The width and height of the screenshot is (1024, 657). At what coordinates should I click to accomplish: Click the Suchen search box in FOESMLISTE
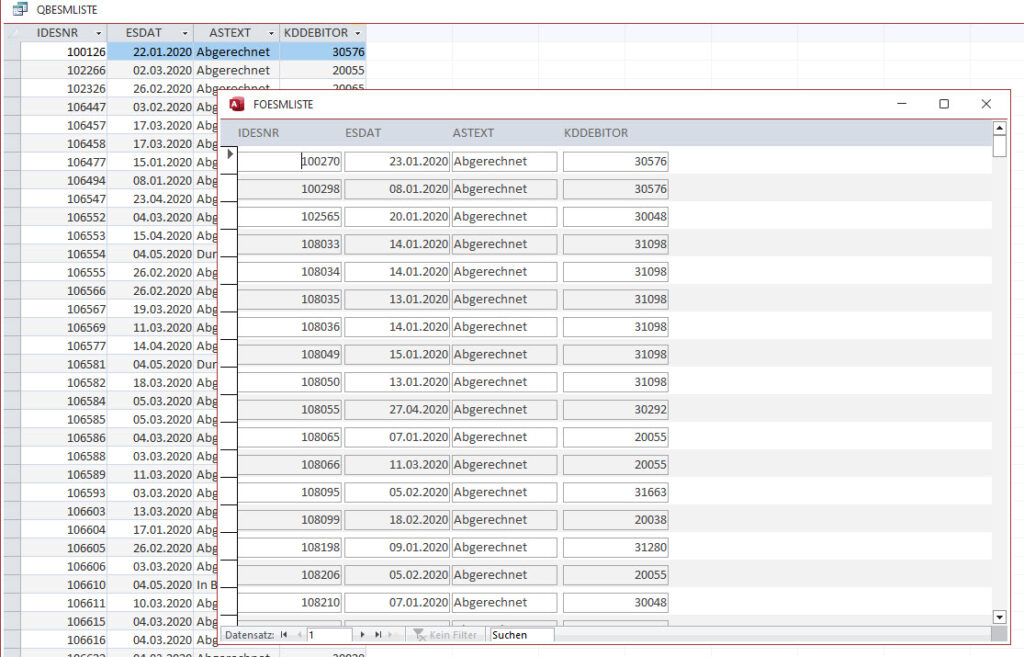[521, 635]
